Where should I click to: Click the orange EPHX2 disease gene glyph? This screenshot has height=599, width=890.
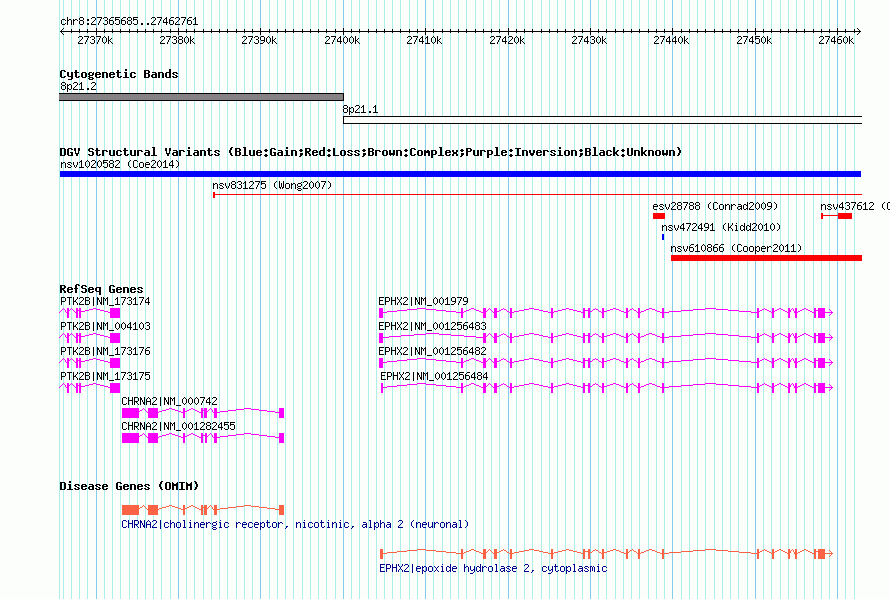(606, 554)
